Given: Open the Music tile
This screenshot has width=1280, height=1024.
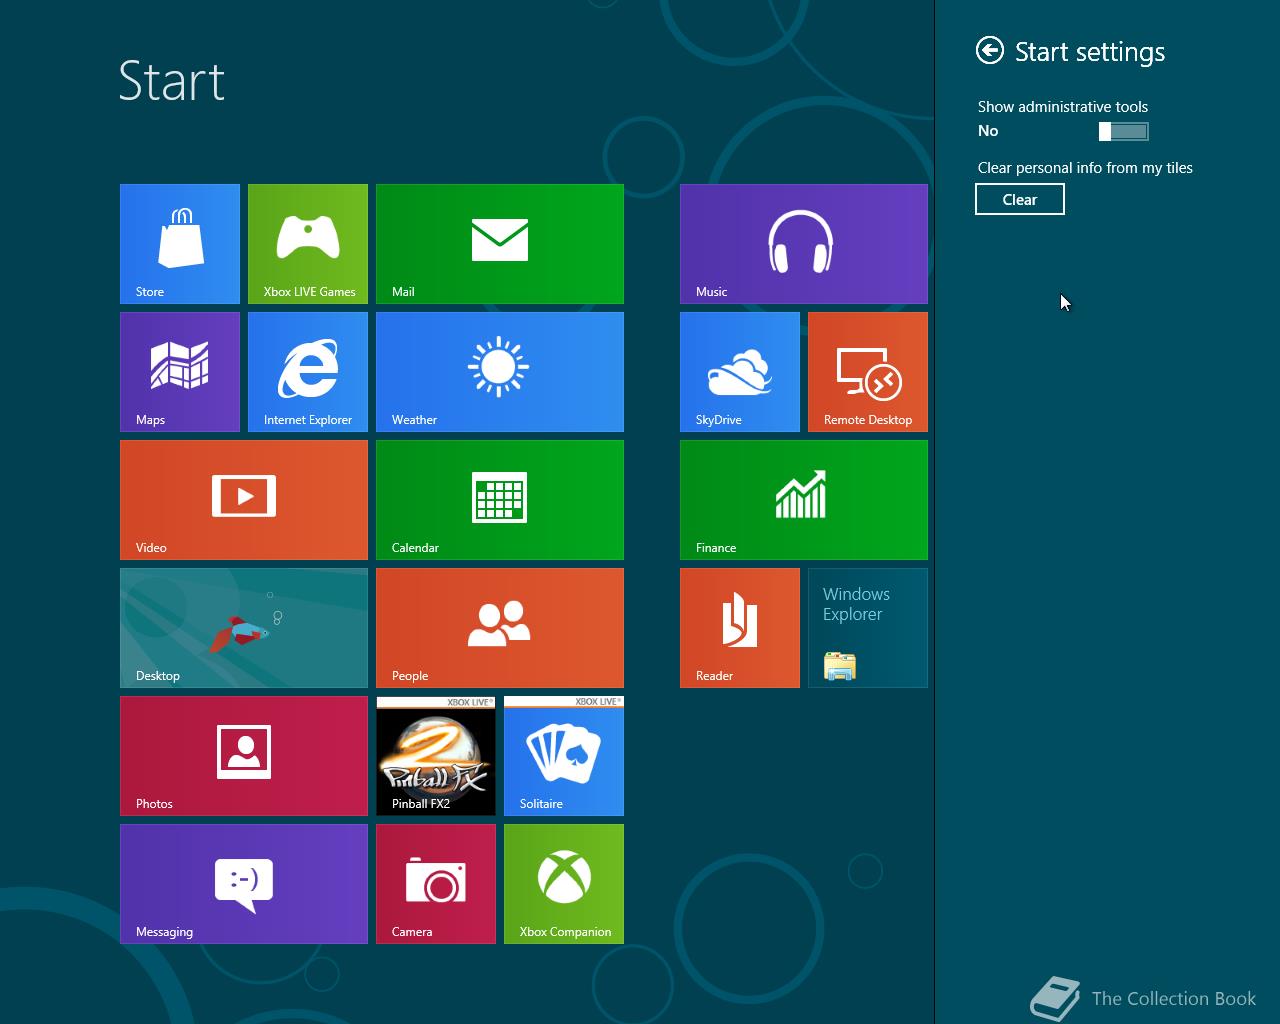Looking at the screenshot, I should (804, 244).
